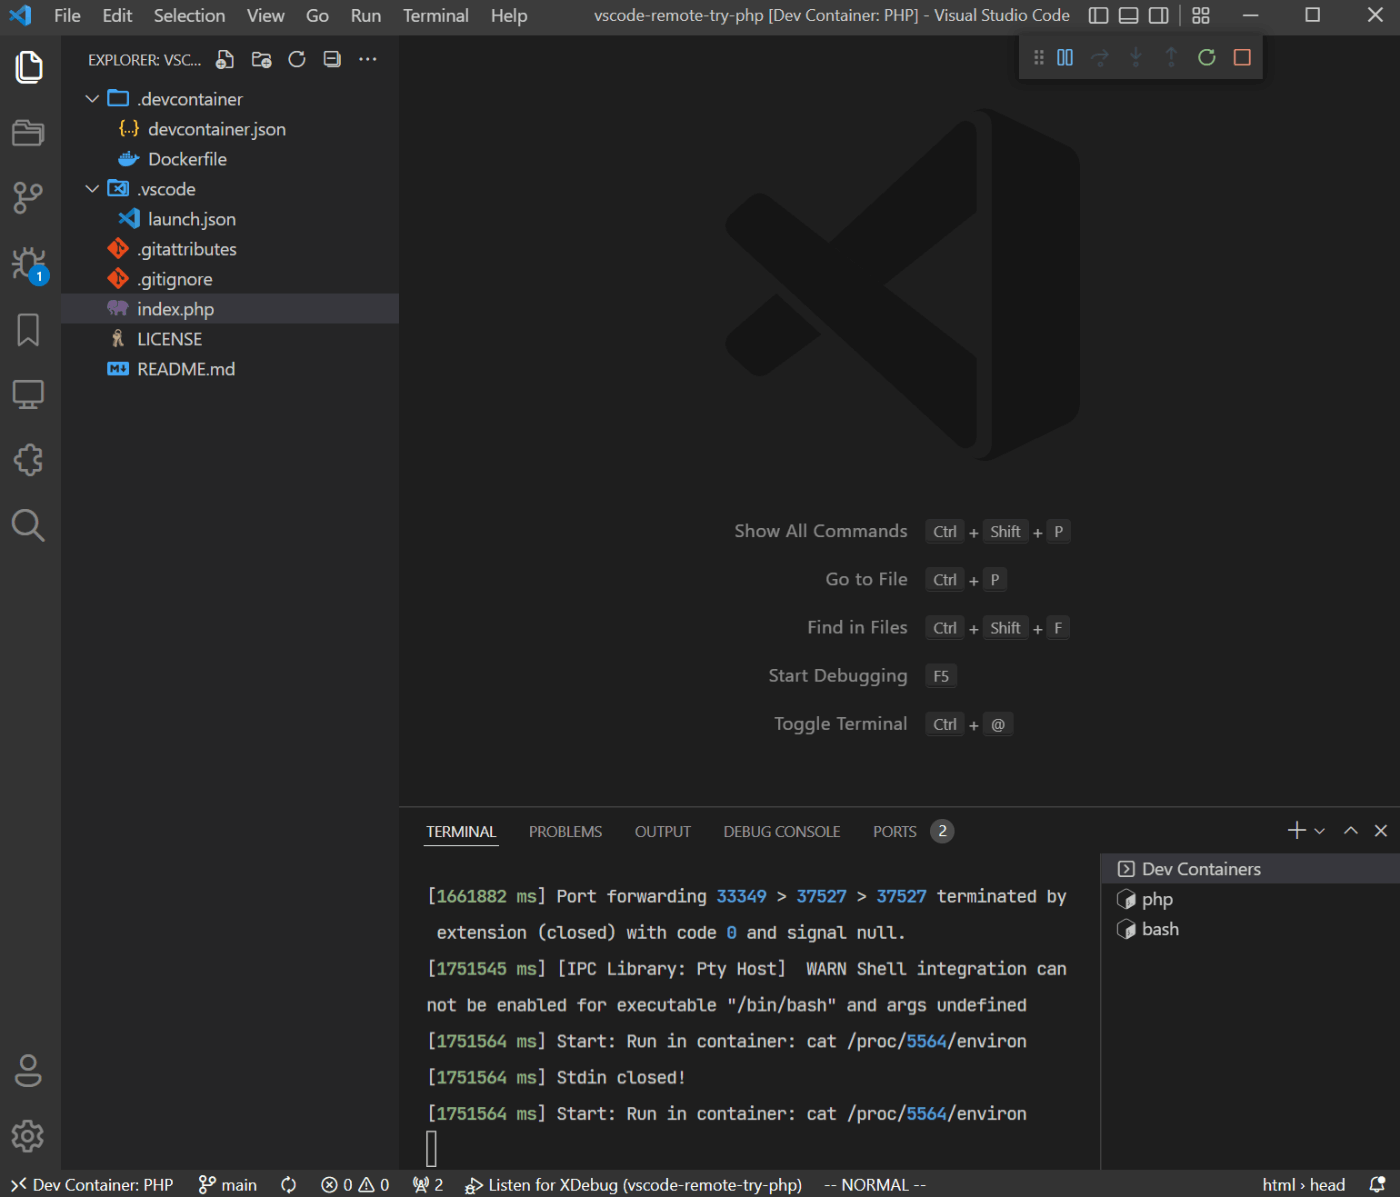Open the Explorer view in activity bar

[x=29, y=67]
